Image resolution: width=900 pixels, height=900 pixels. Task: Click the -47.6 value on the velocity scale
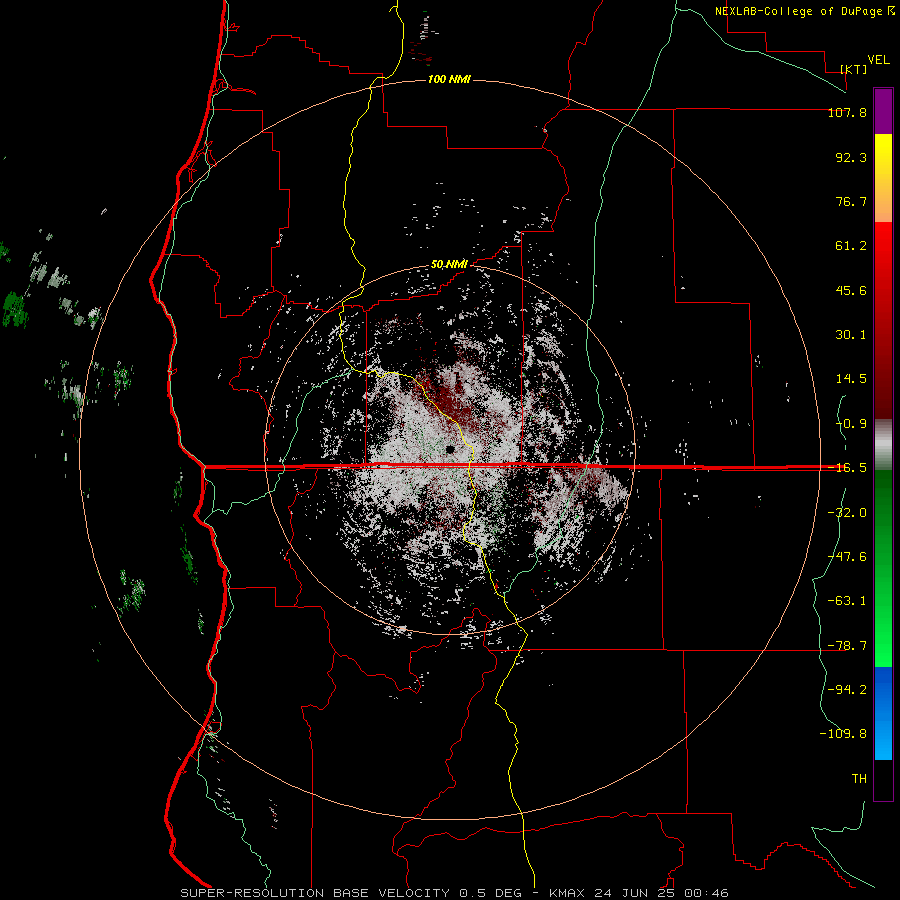tap(847, 557)
